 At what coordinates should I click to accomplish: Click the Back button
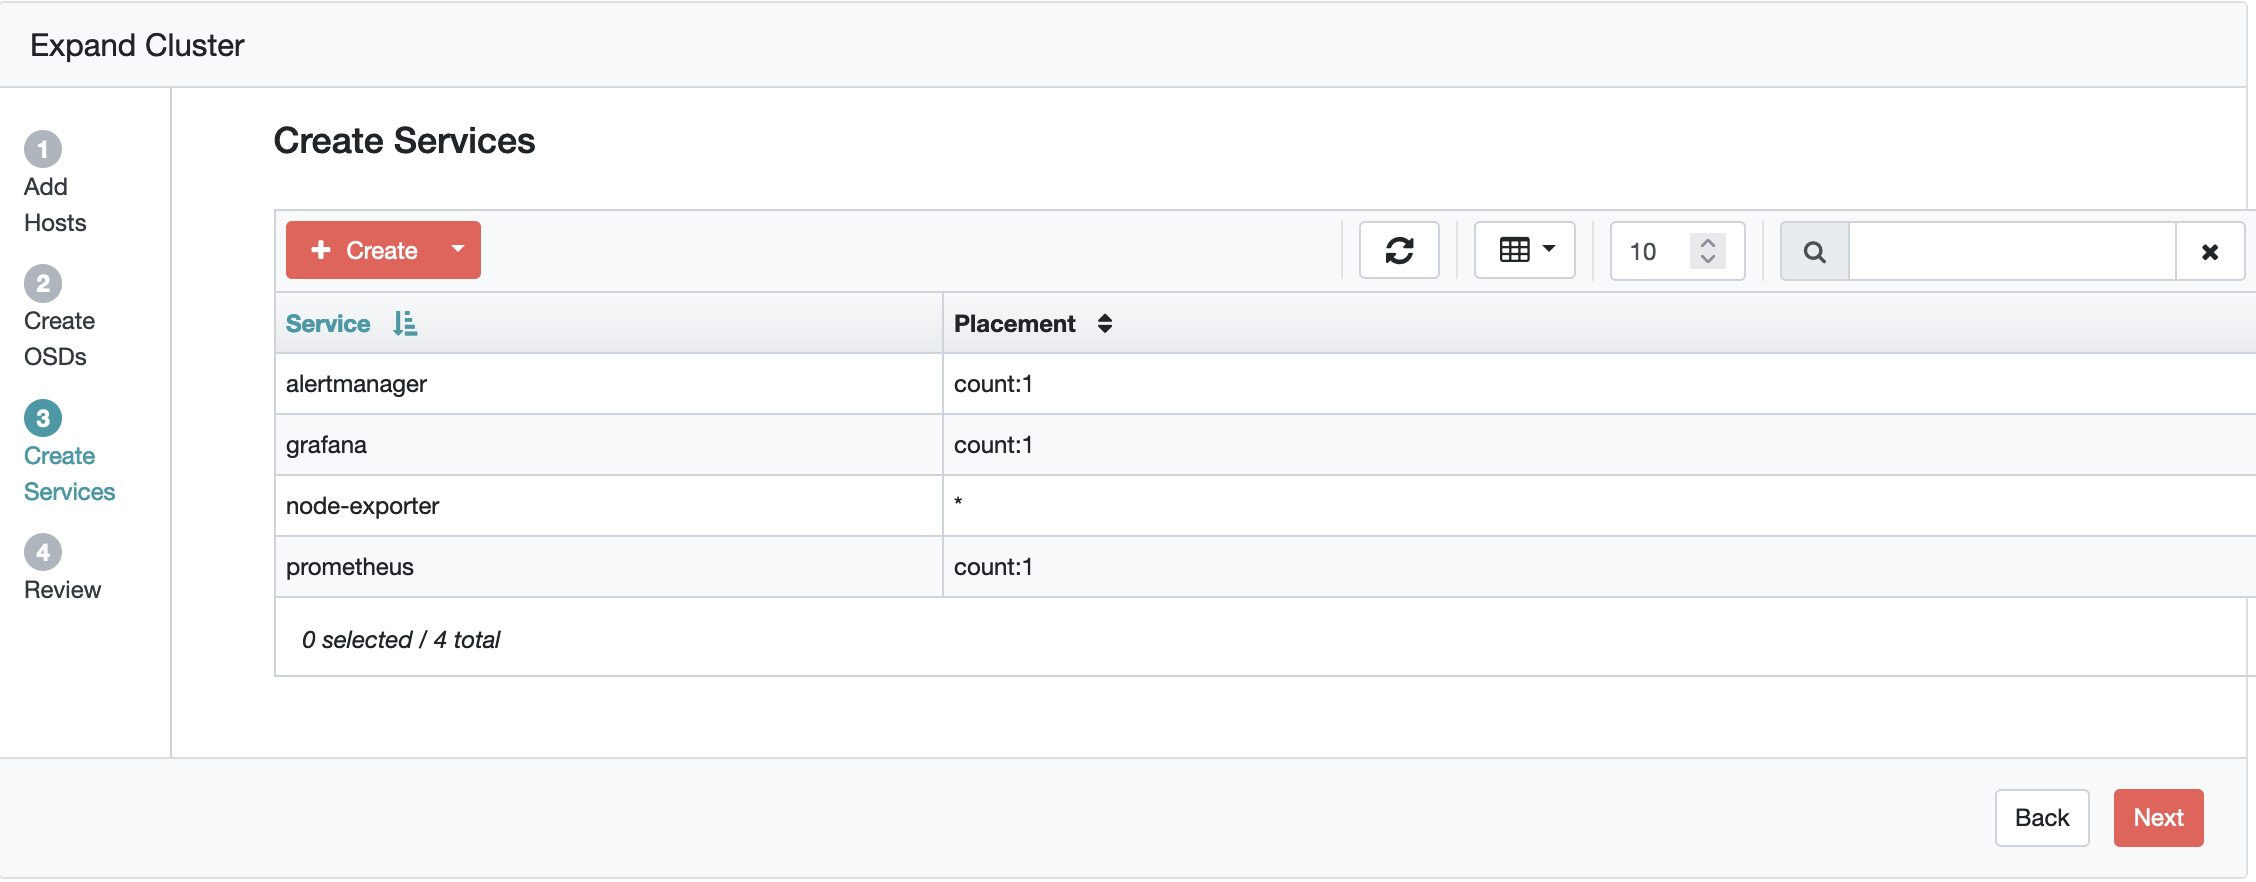pyautogui.click(x=2041, y=818)
